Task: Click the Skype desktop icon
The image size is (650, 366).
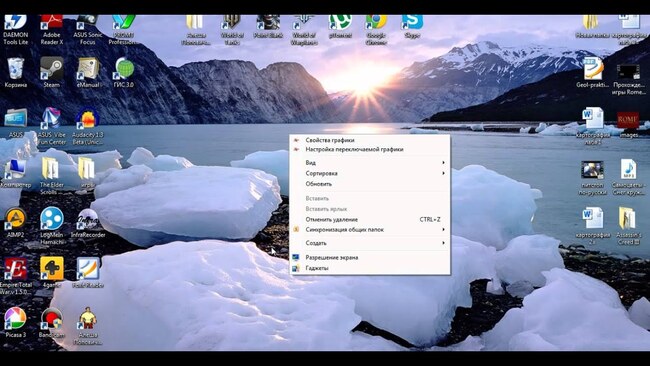Action: [x=412, y=27]
